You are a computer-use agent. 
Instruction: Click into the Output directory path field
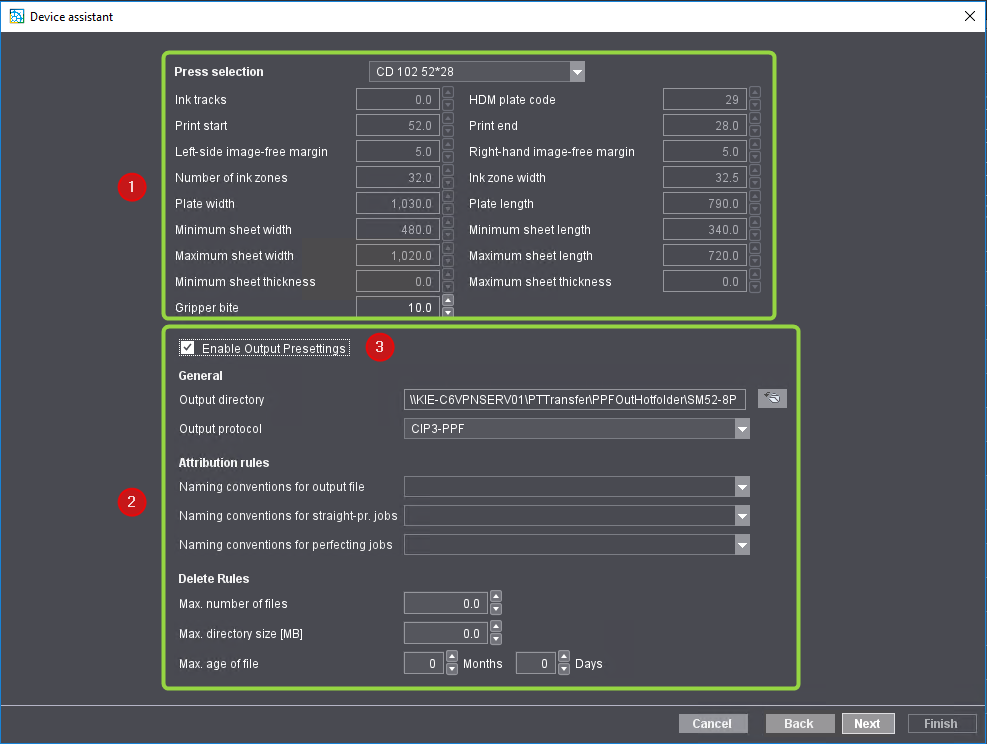click(x=575, y=399)
